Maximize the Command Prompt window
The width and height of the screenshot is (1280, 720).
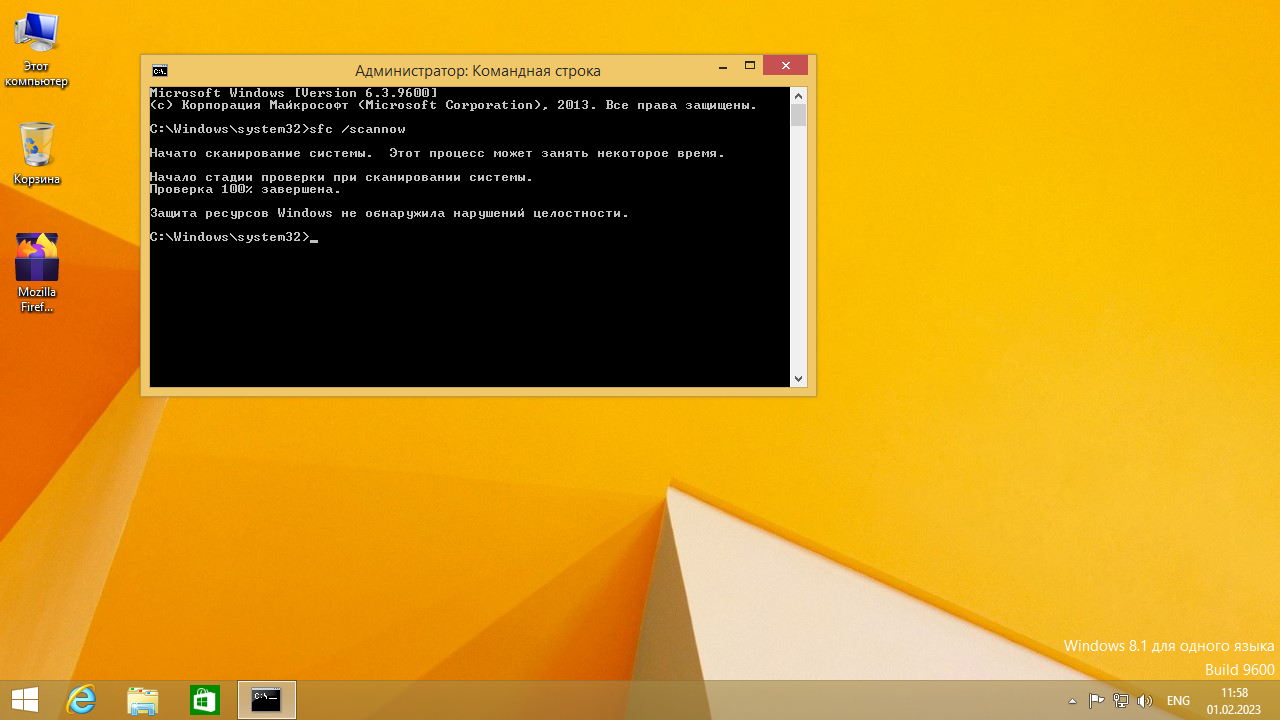(749, 67)
